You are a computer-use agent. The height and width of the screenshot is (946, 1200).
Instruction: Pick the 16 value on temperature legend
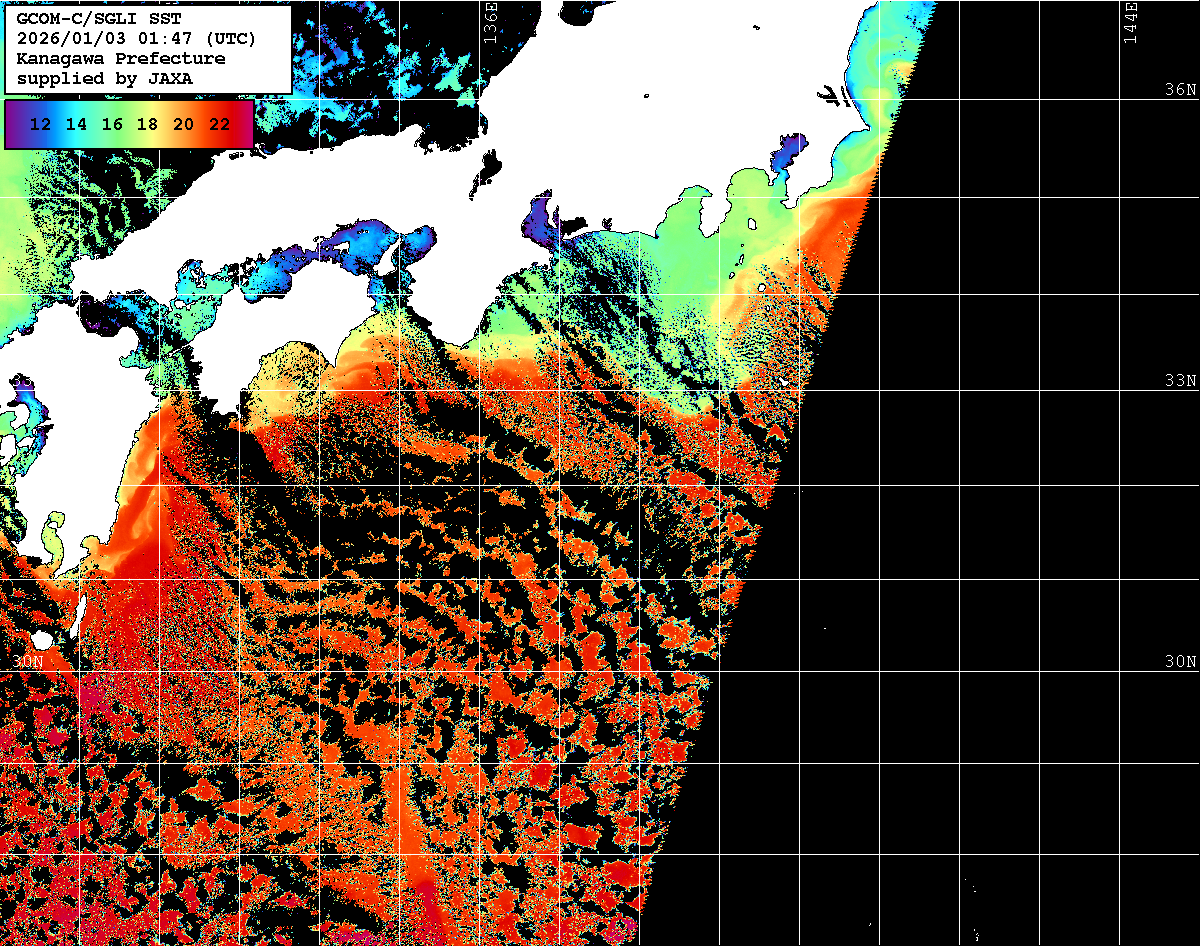[x=112, y=124]
